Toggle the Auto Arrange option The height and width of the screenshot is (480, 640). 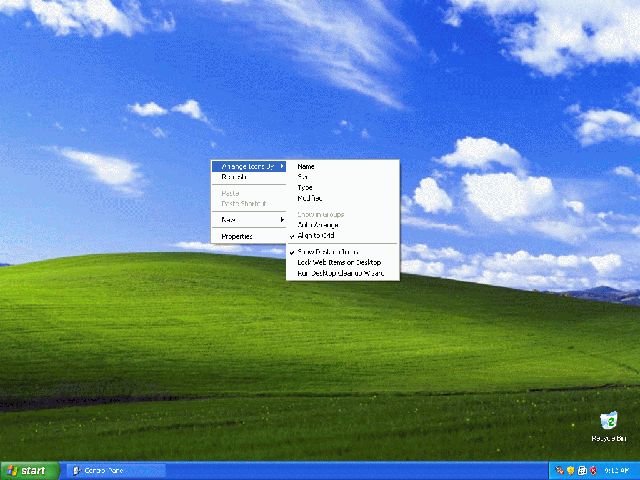click(342, 225)
